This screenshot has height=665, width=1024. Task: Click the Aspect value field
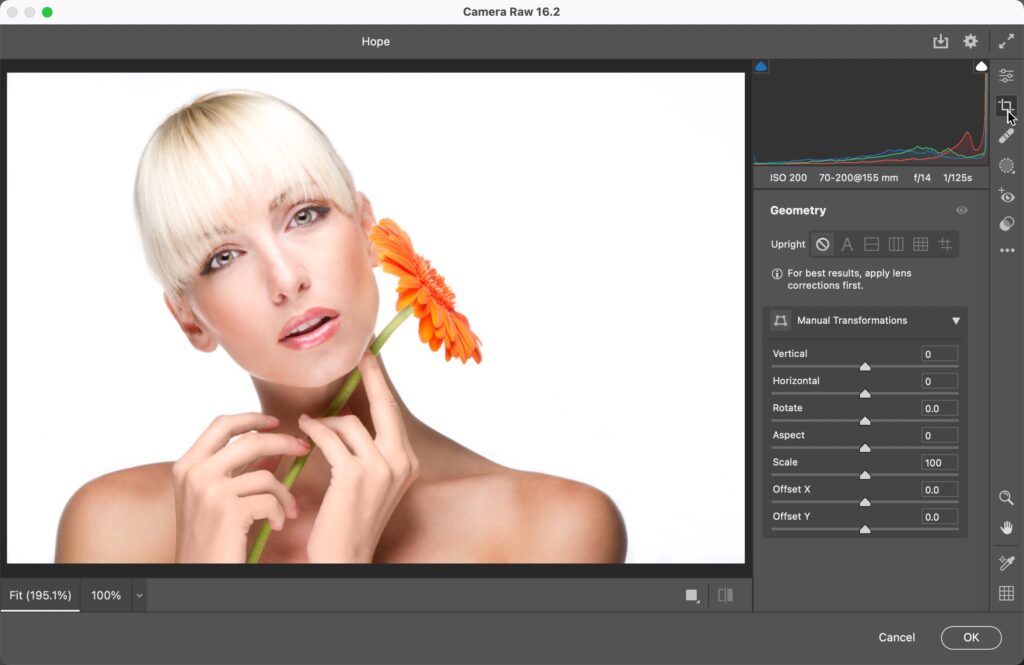(939, 435)
